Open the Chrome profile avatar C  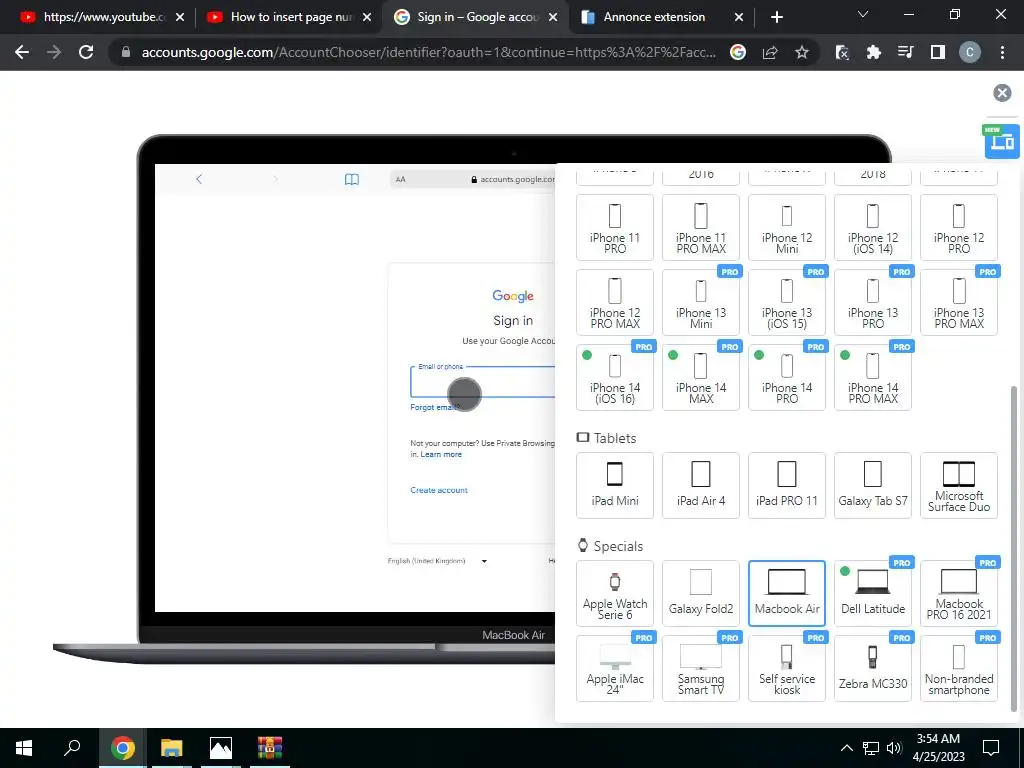[x=969, y=52]
